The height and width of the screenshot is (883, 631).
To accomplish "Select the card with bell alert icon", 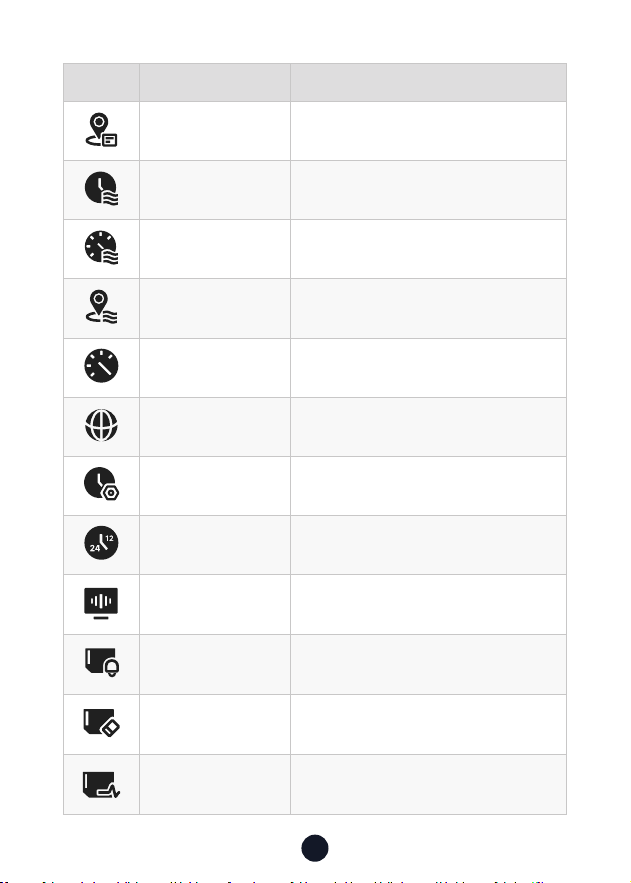I will coord(102,662).
